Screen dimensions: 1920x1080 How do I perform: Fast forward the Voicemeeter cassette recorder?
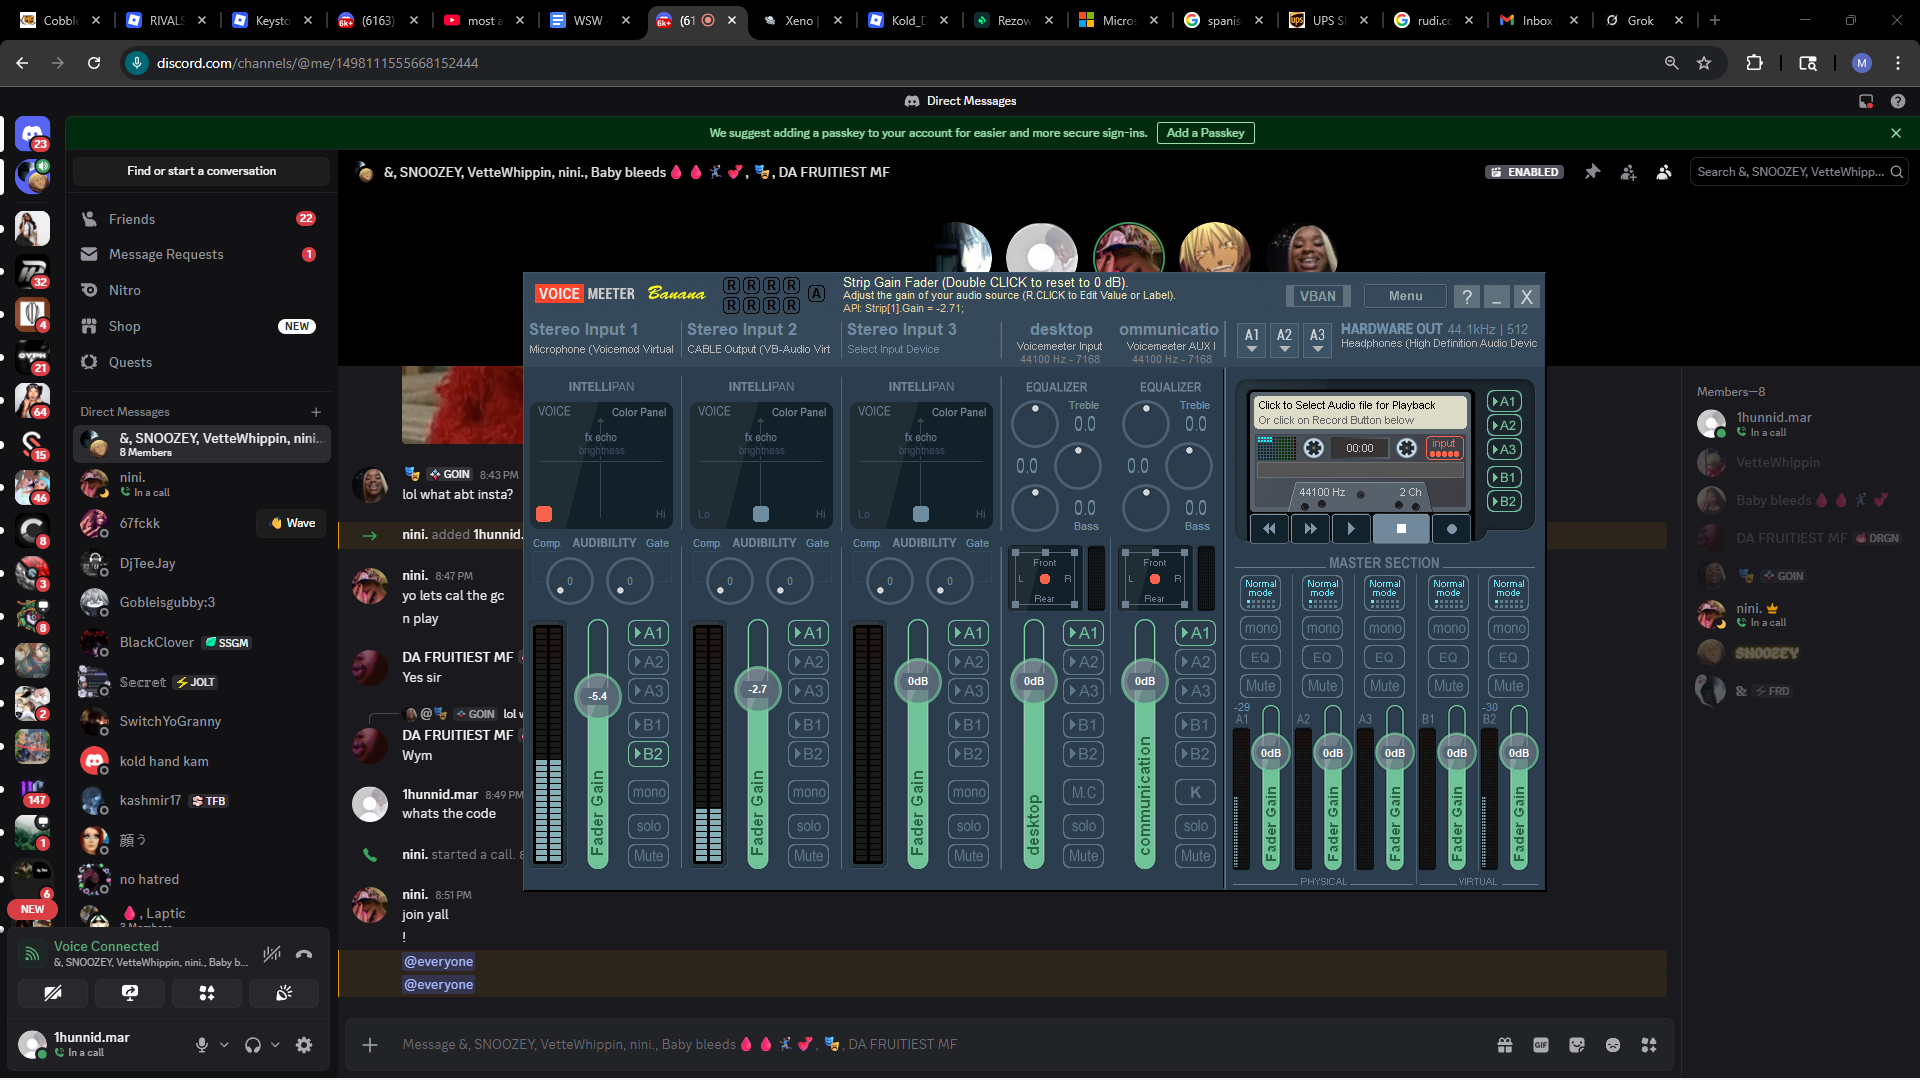(x=1310, y=529)
